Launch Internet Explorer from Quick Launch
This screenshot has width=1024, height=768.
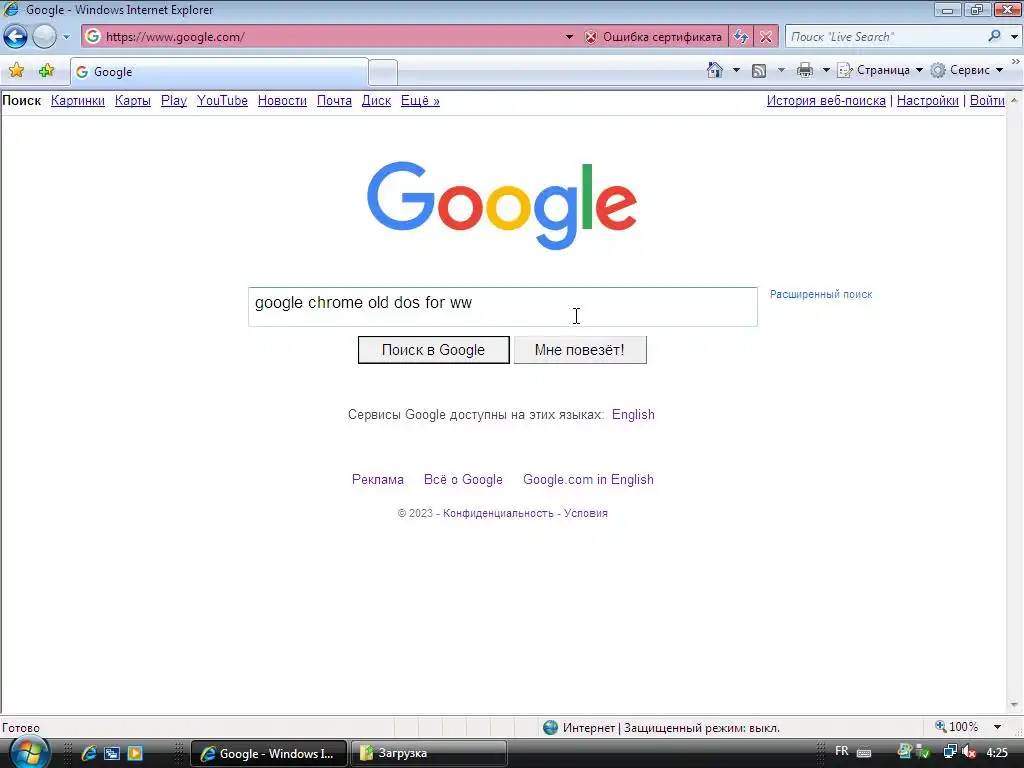point(89,753)
